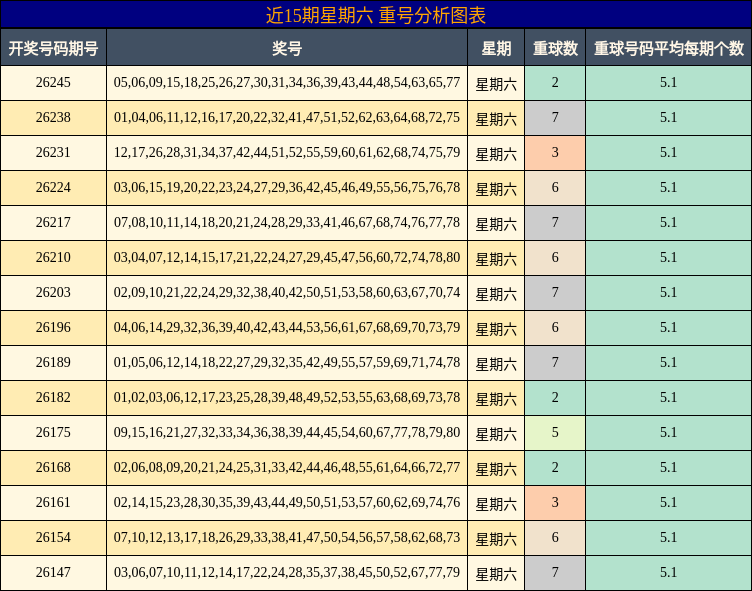Click the 开奖号码期号 column header
752x591 pixels.
(x=53, y=48)
